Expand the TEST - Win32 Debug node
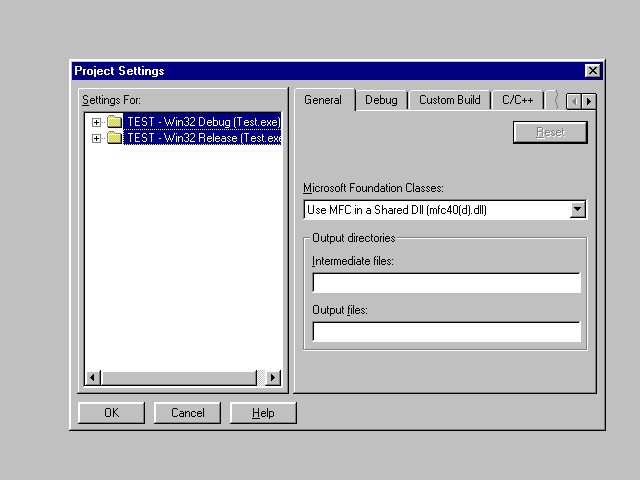This screenshot has width=640, height=480. (x=97, y=122)
